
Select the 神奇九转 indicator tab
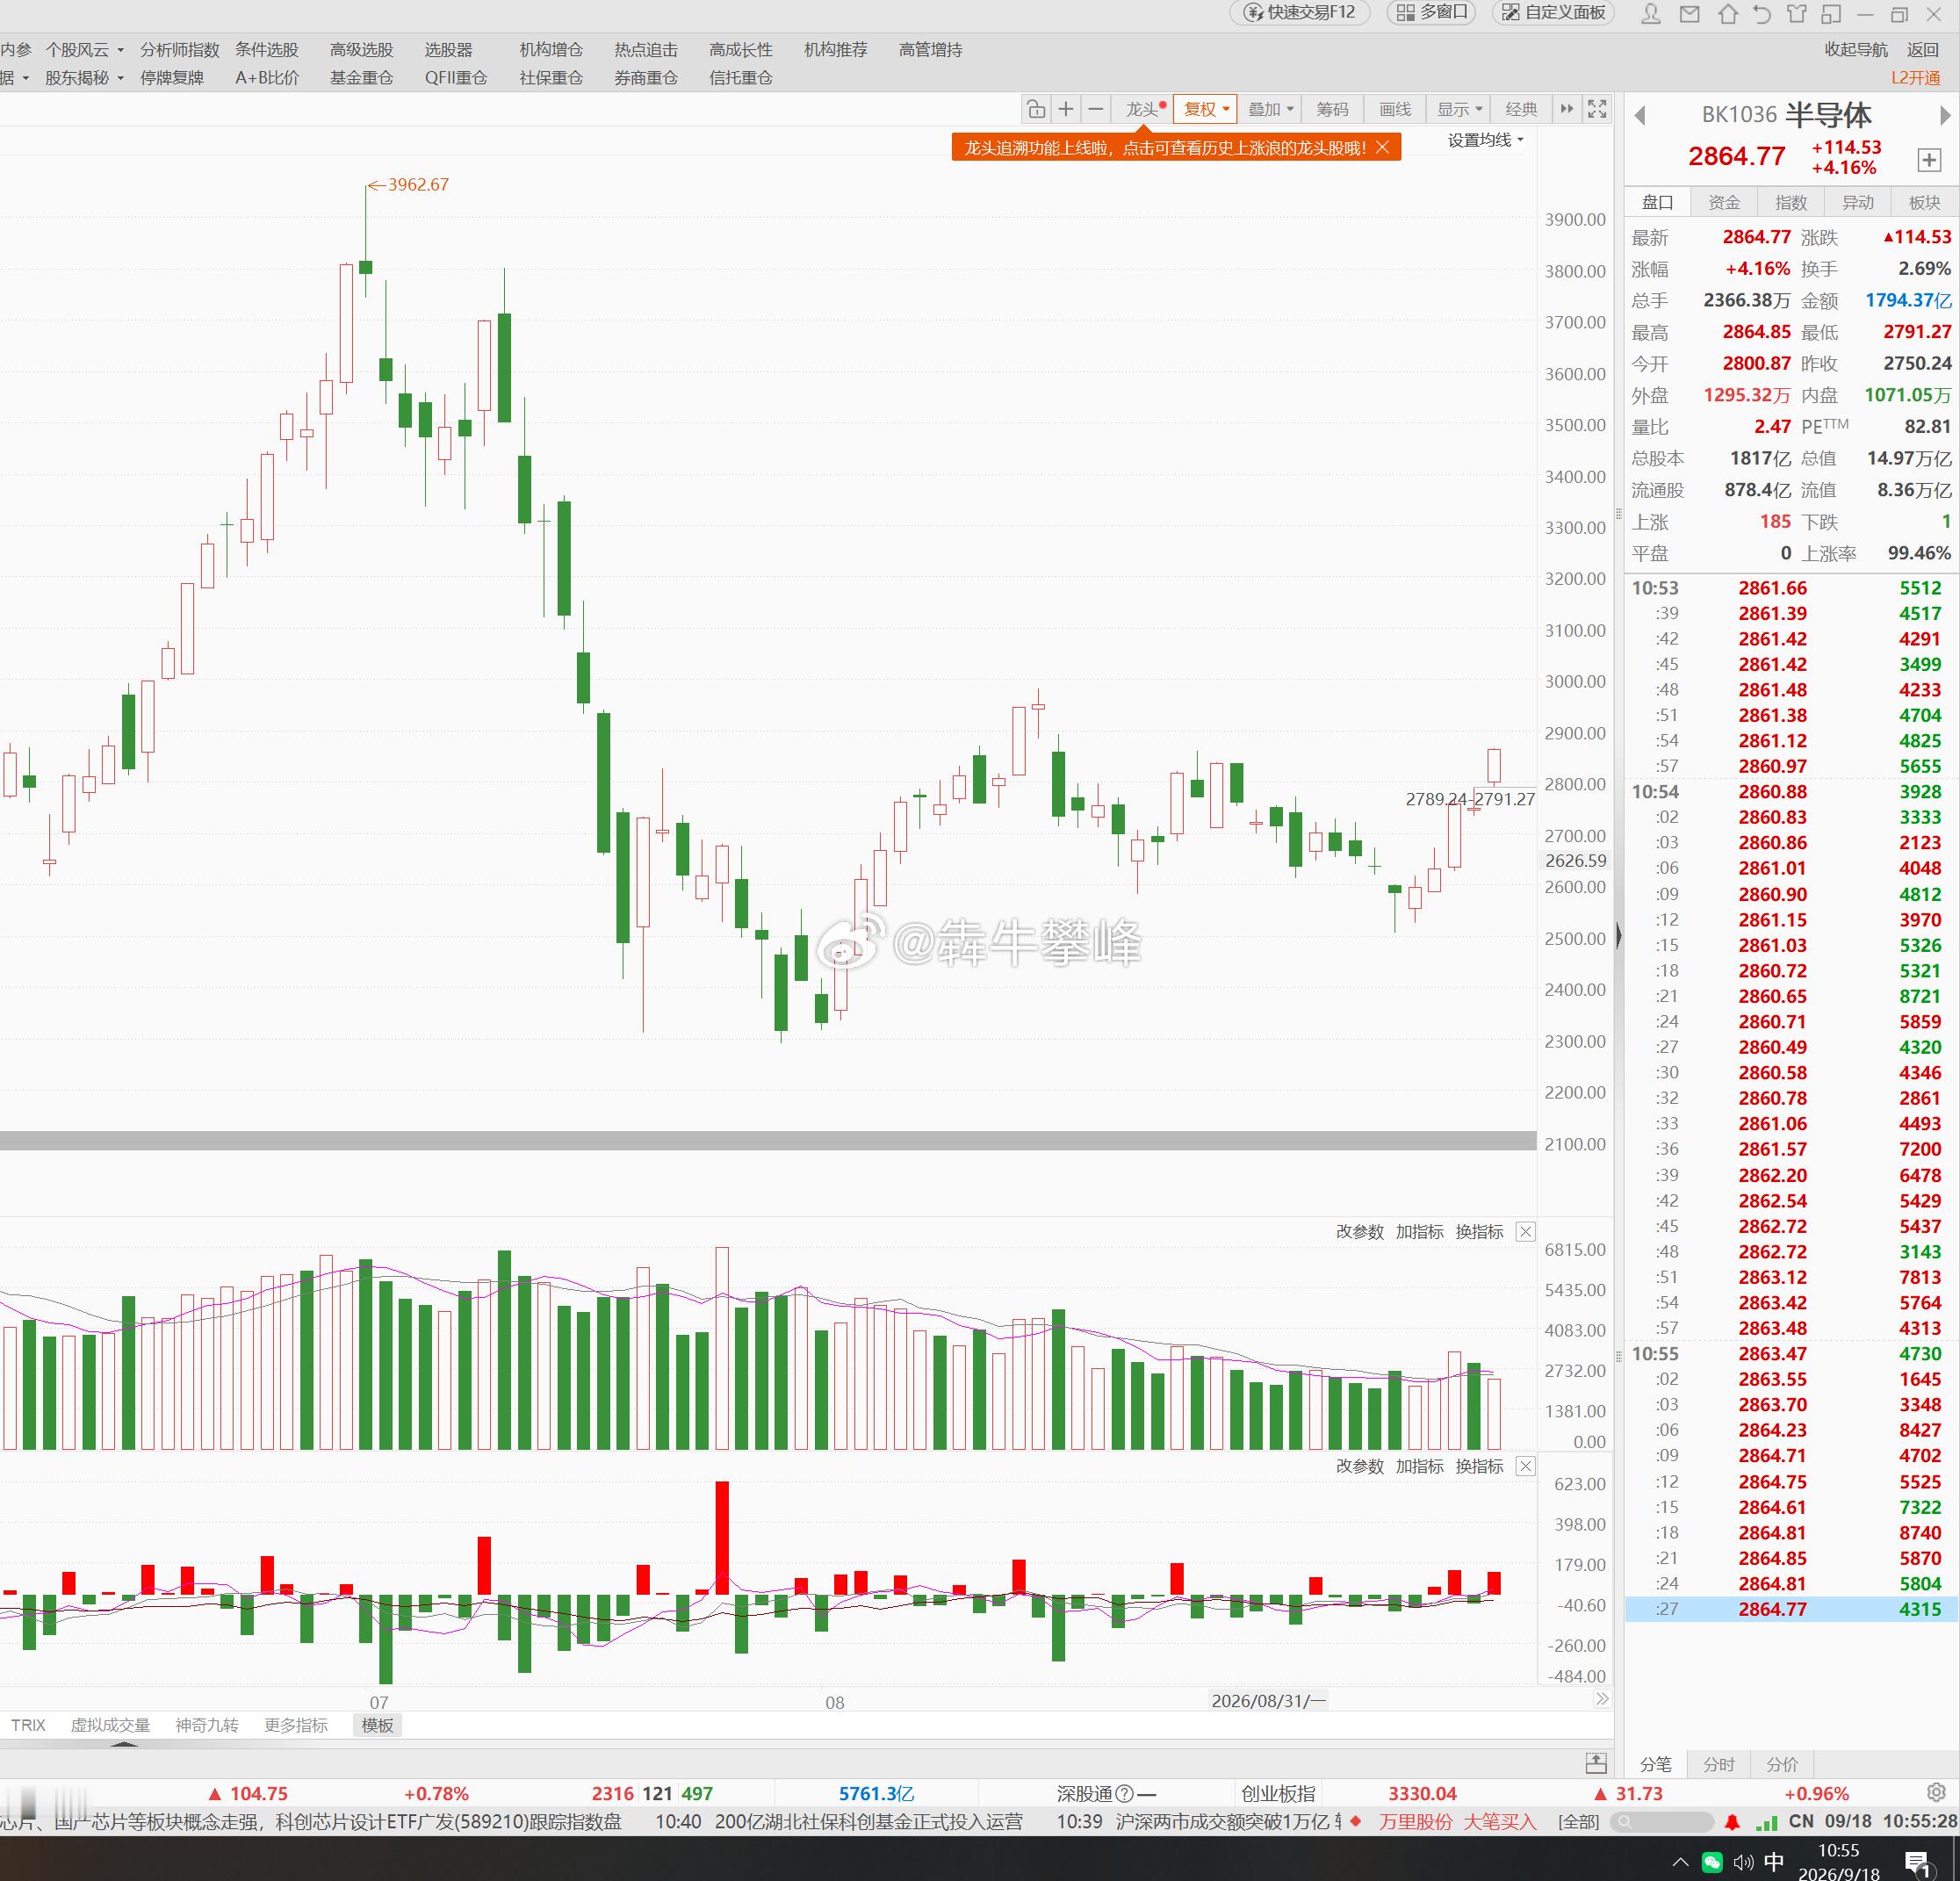[207, 1725]
